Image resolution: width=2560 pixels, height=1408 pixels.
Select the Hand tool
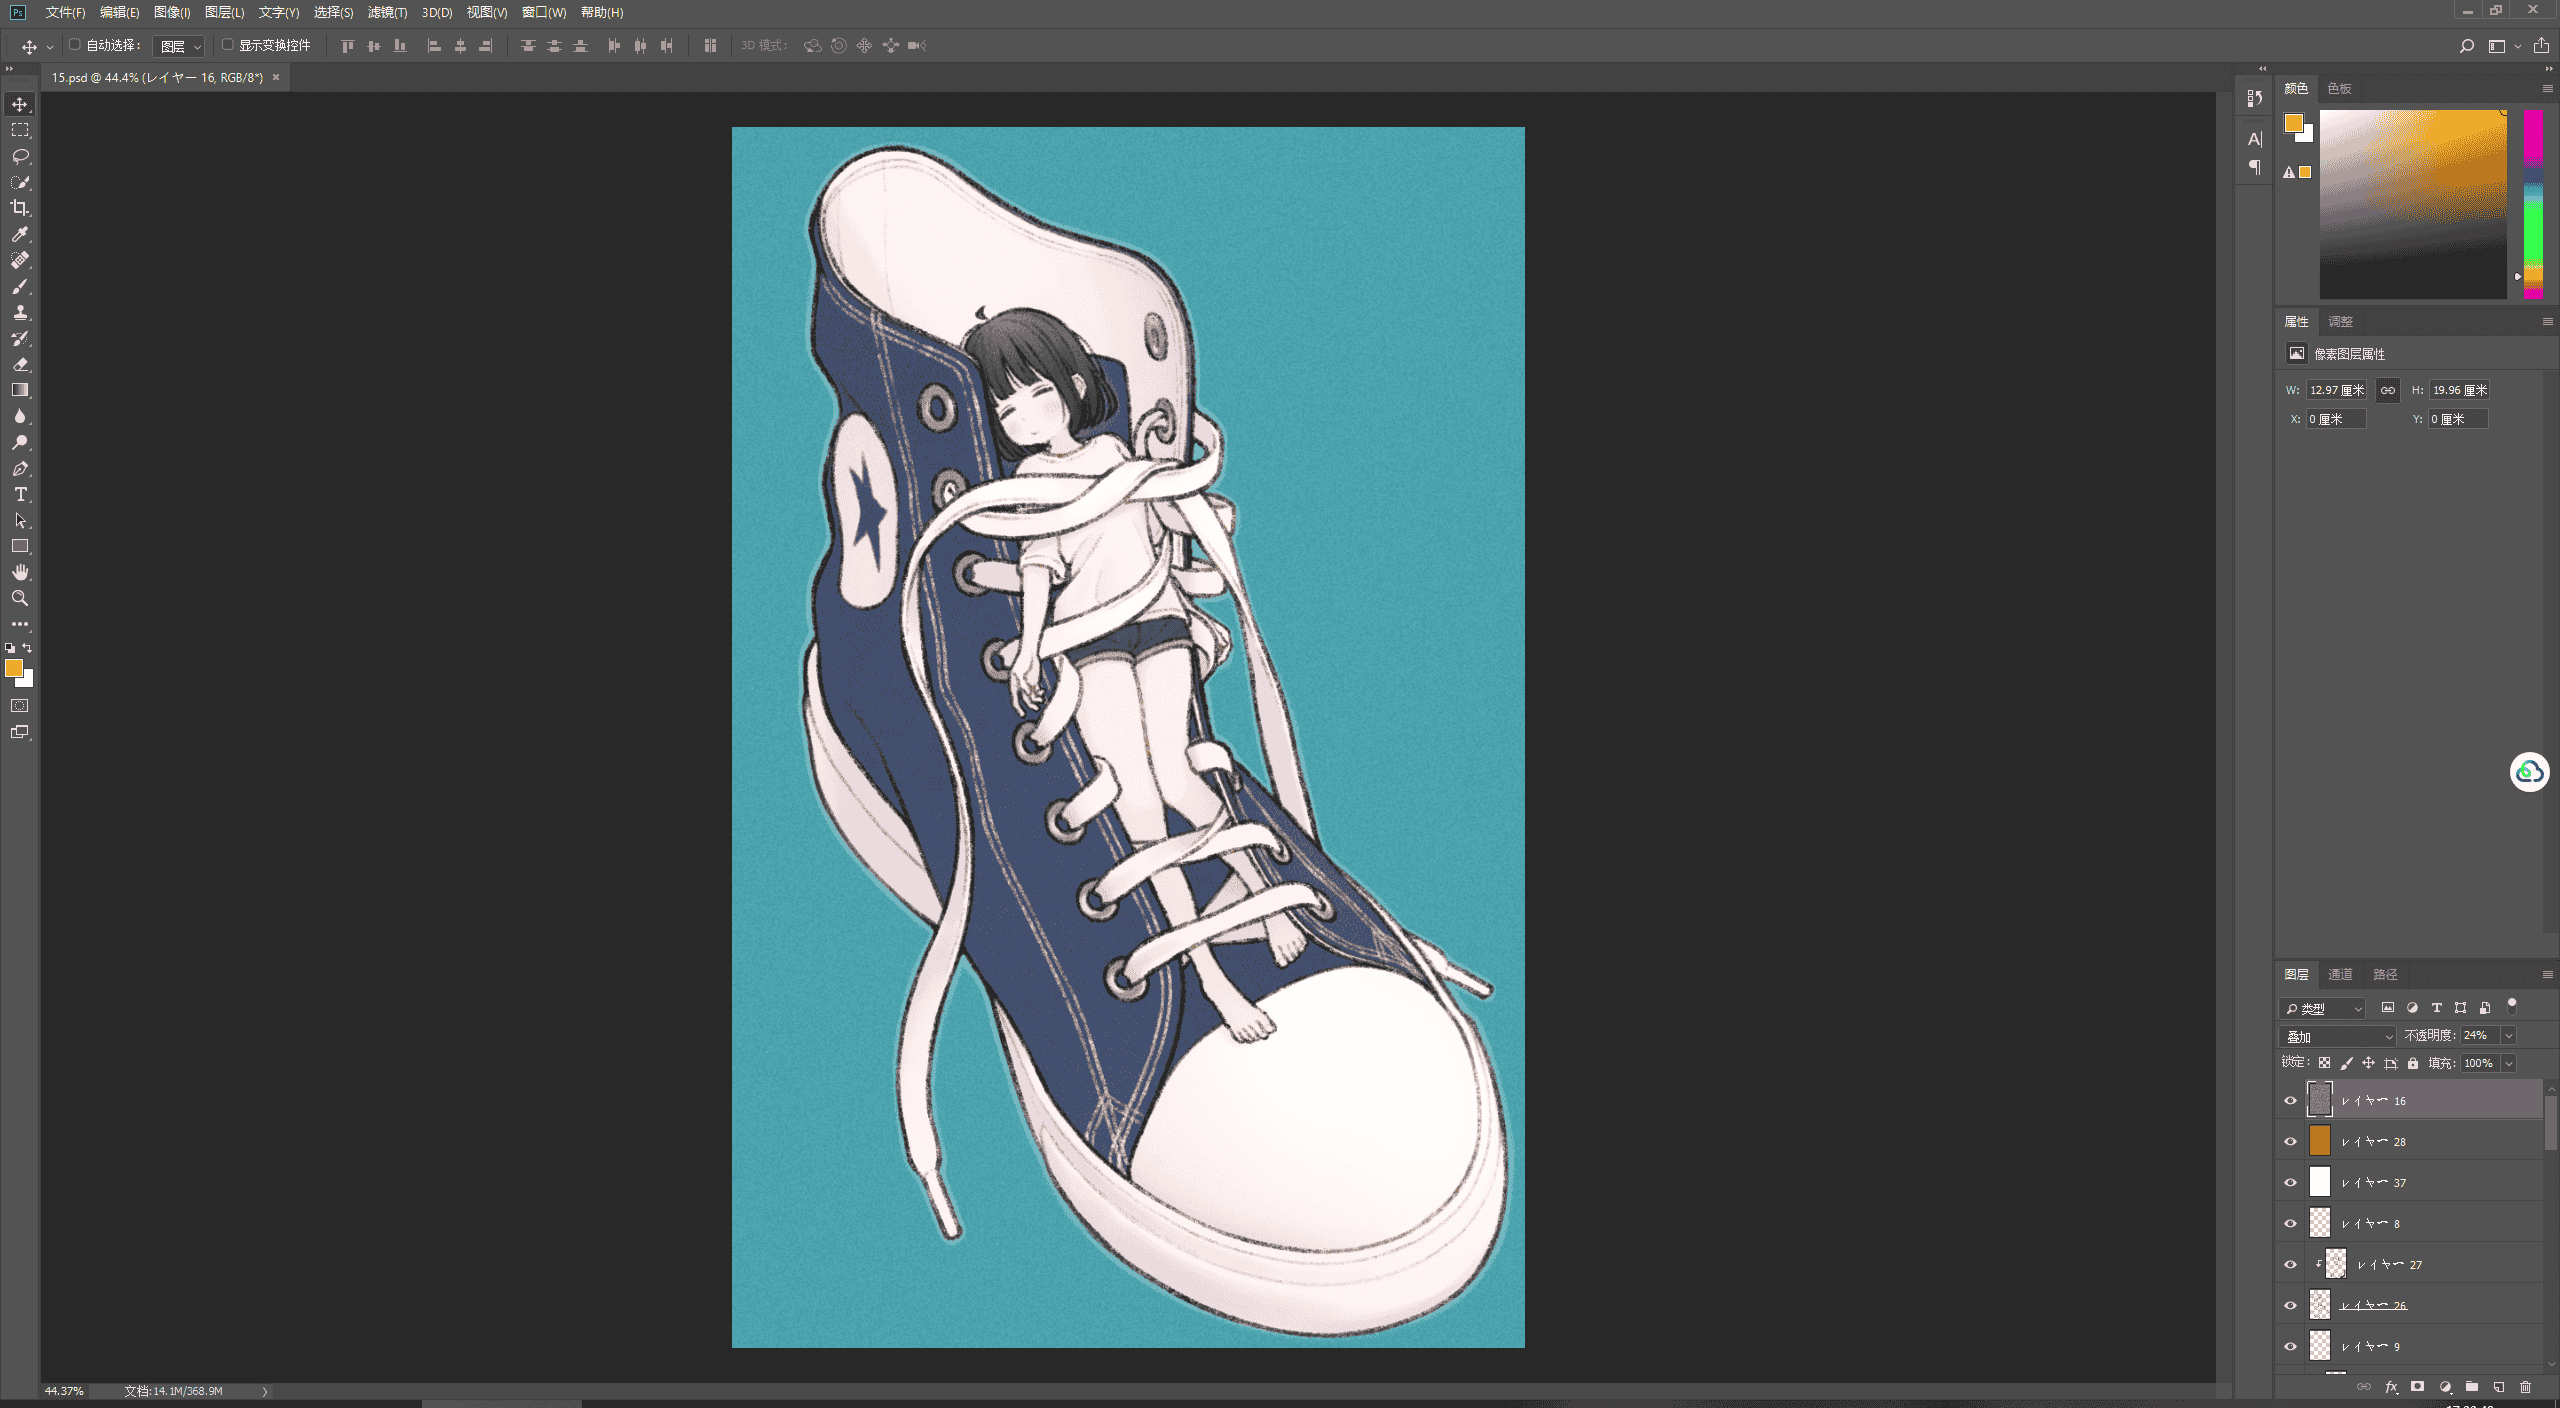pyautogui.click(x=20, y=572)
